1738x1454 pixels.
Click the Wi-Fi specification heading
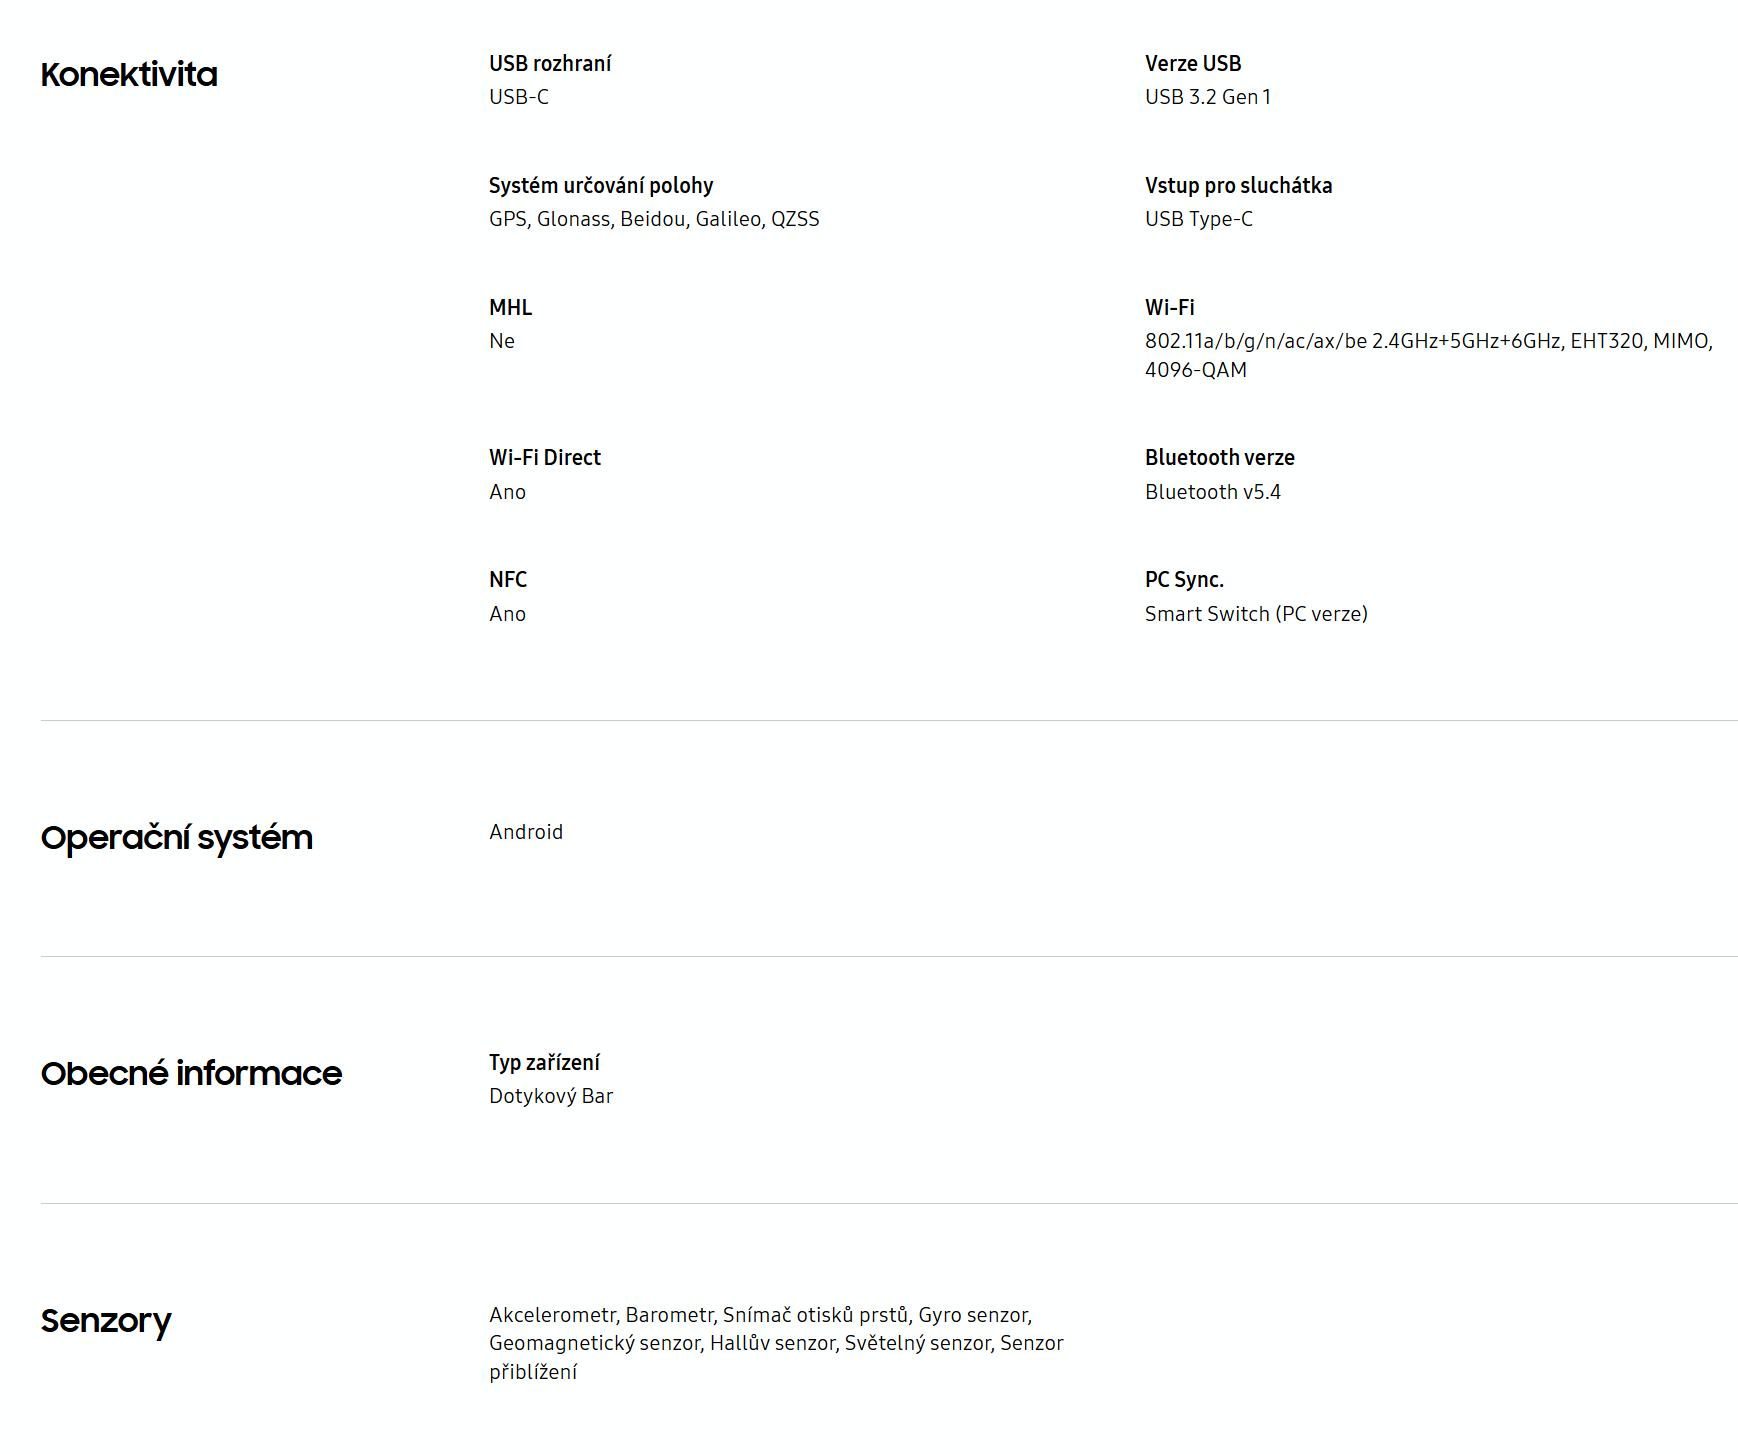(1170, 307)
